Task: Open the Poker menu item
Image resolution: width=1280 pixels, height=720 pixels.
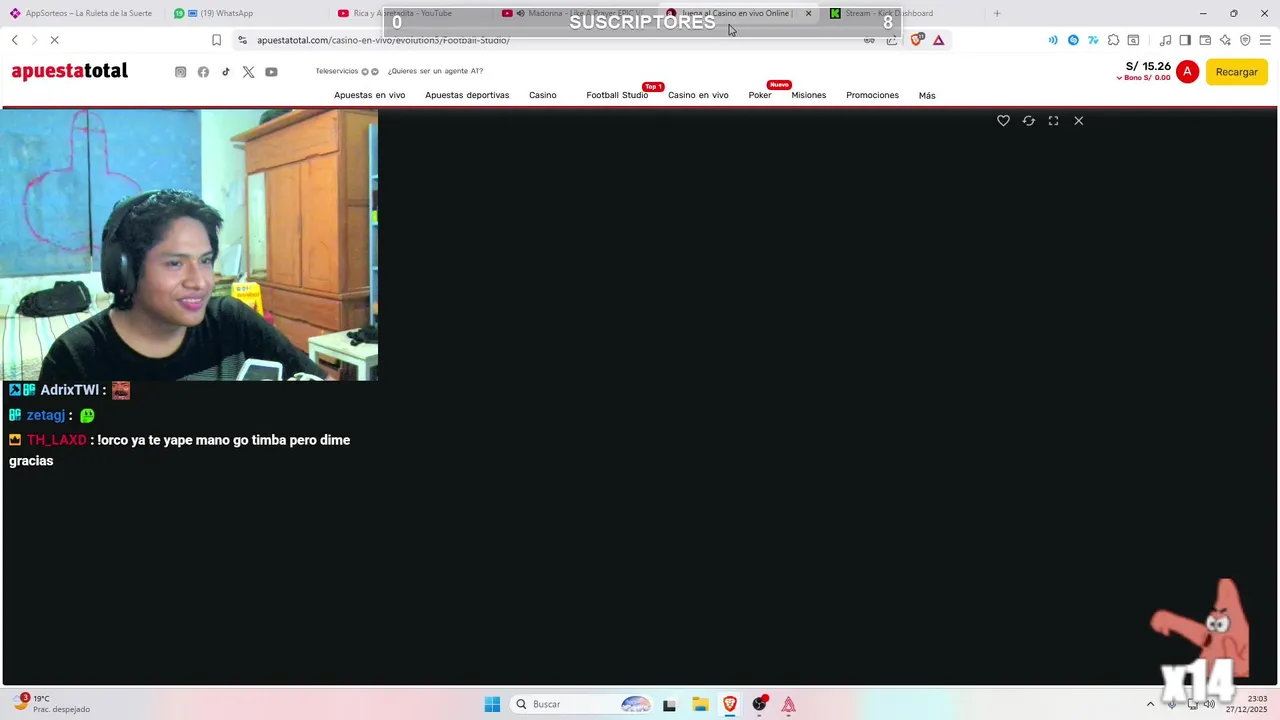Action: click(x=760, y=95)
